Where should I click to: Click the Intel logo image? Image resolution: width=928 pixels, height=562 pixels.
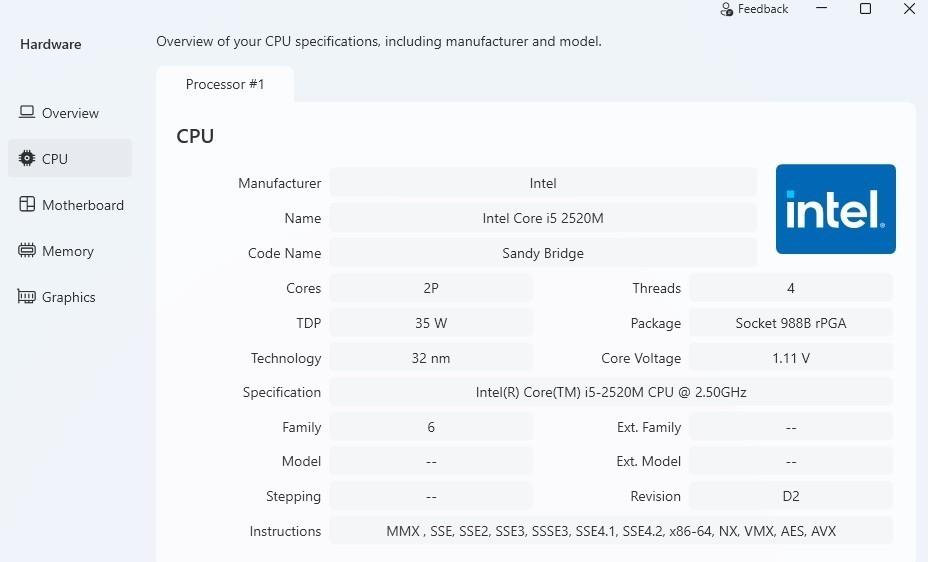pyautogui.click(x=836, y=209)
